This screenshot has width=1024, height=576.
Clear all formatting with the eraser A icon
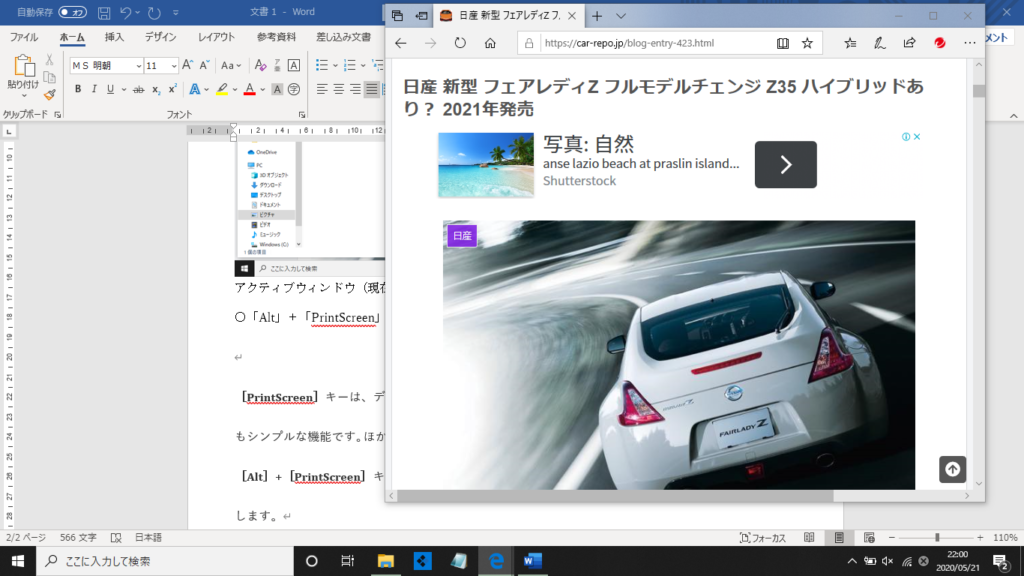click(x=260, y=65)
